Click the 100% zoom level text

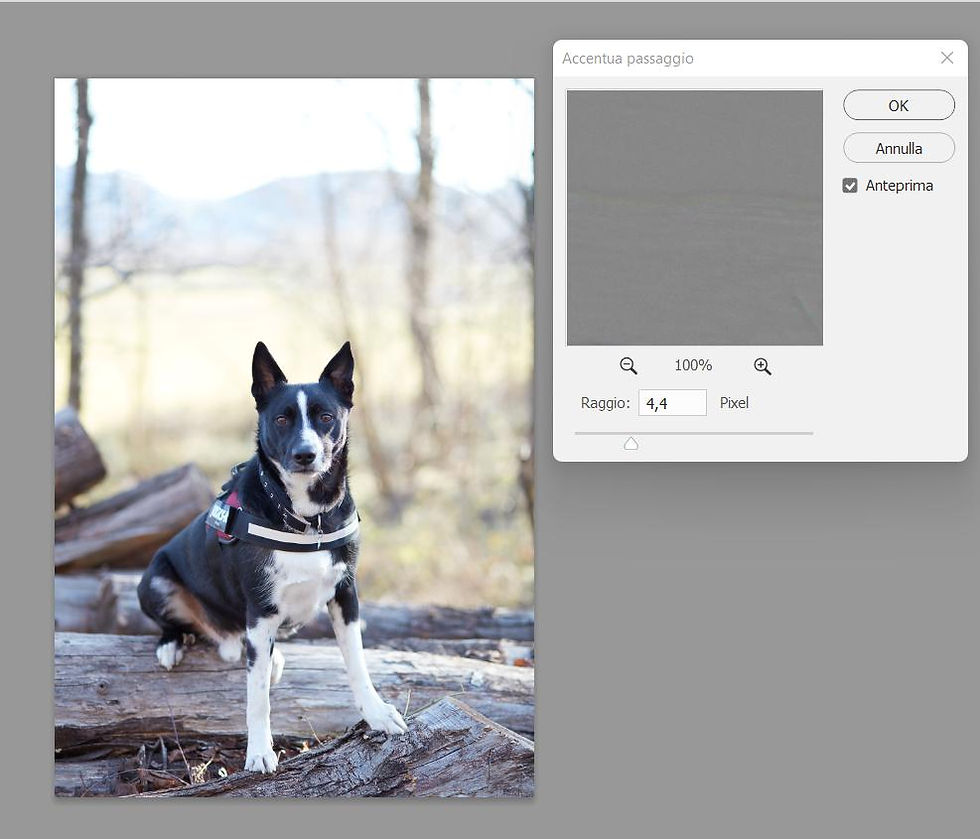(x=693, y=365)
